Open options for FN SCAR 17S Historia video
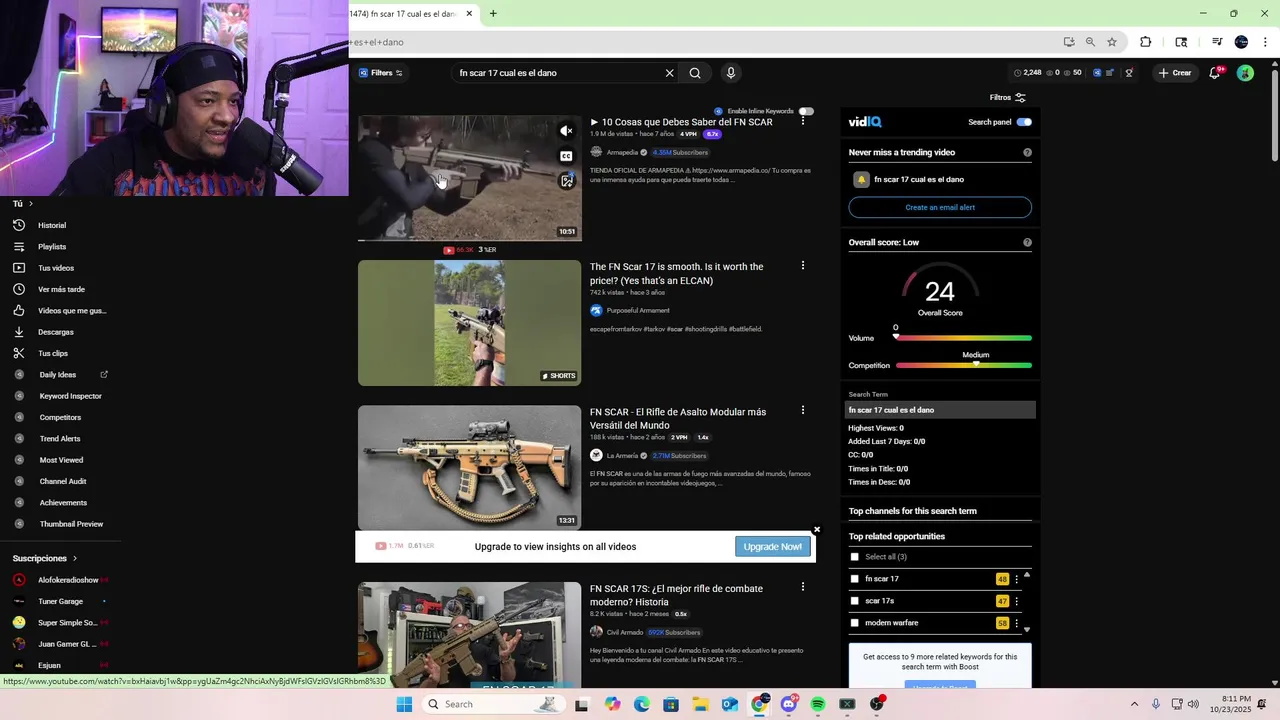Screen dimensions: 1280x720 [802, 587]
